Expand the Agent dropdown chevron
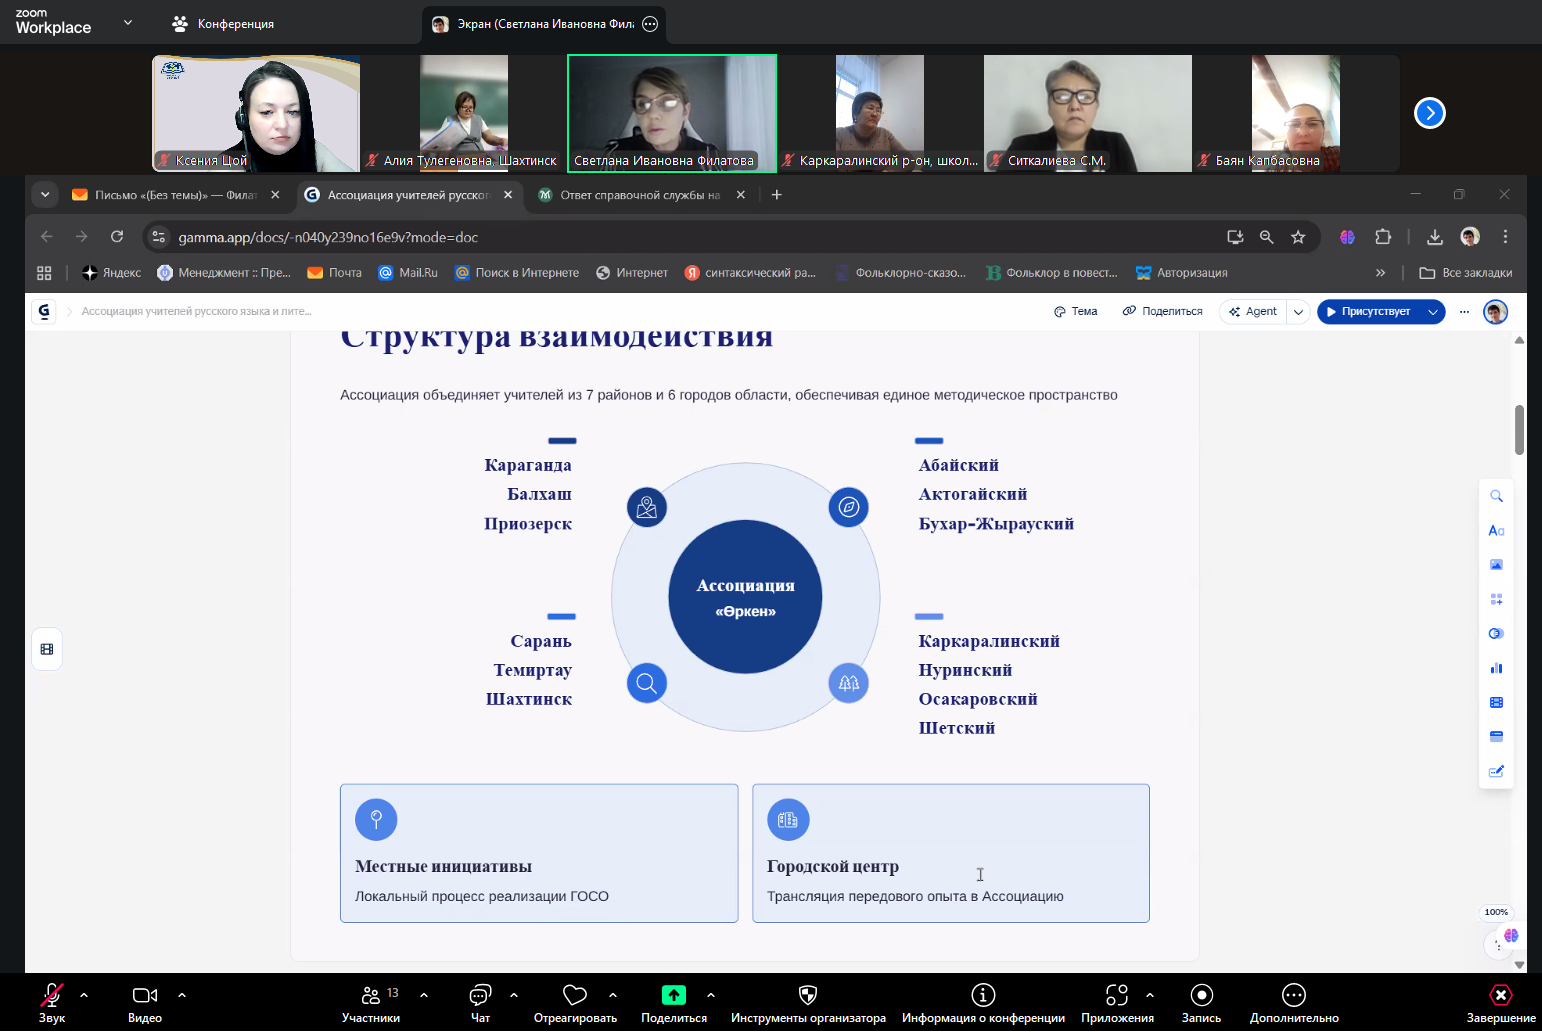The image size is (1542, 1032). coord(1298,312)
